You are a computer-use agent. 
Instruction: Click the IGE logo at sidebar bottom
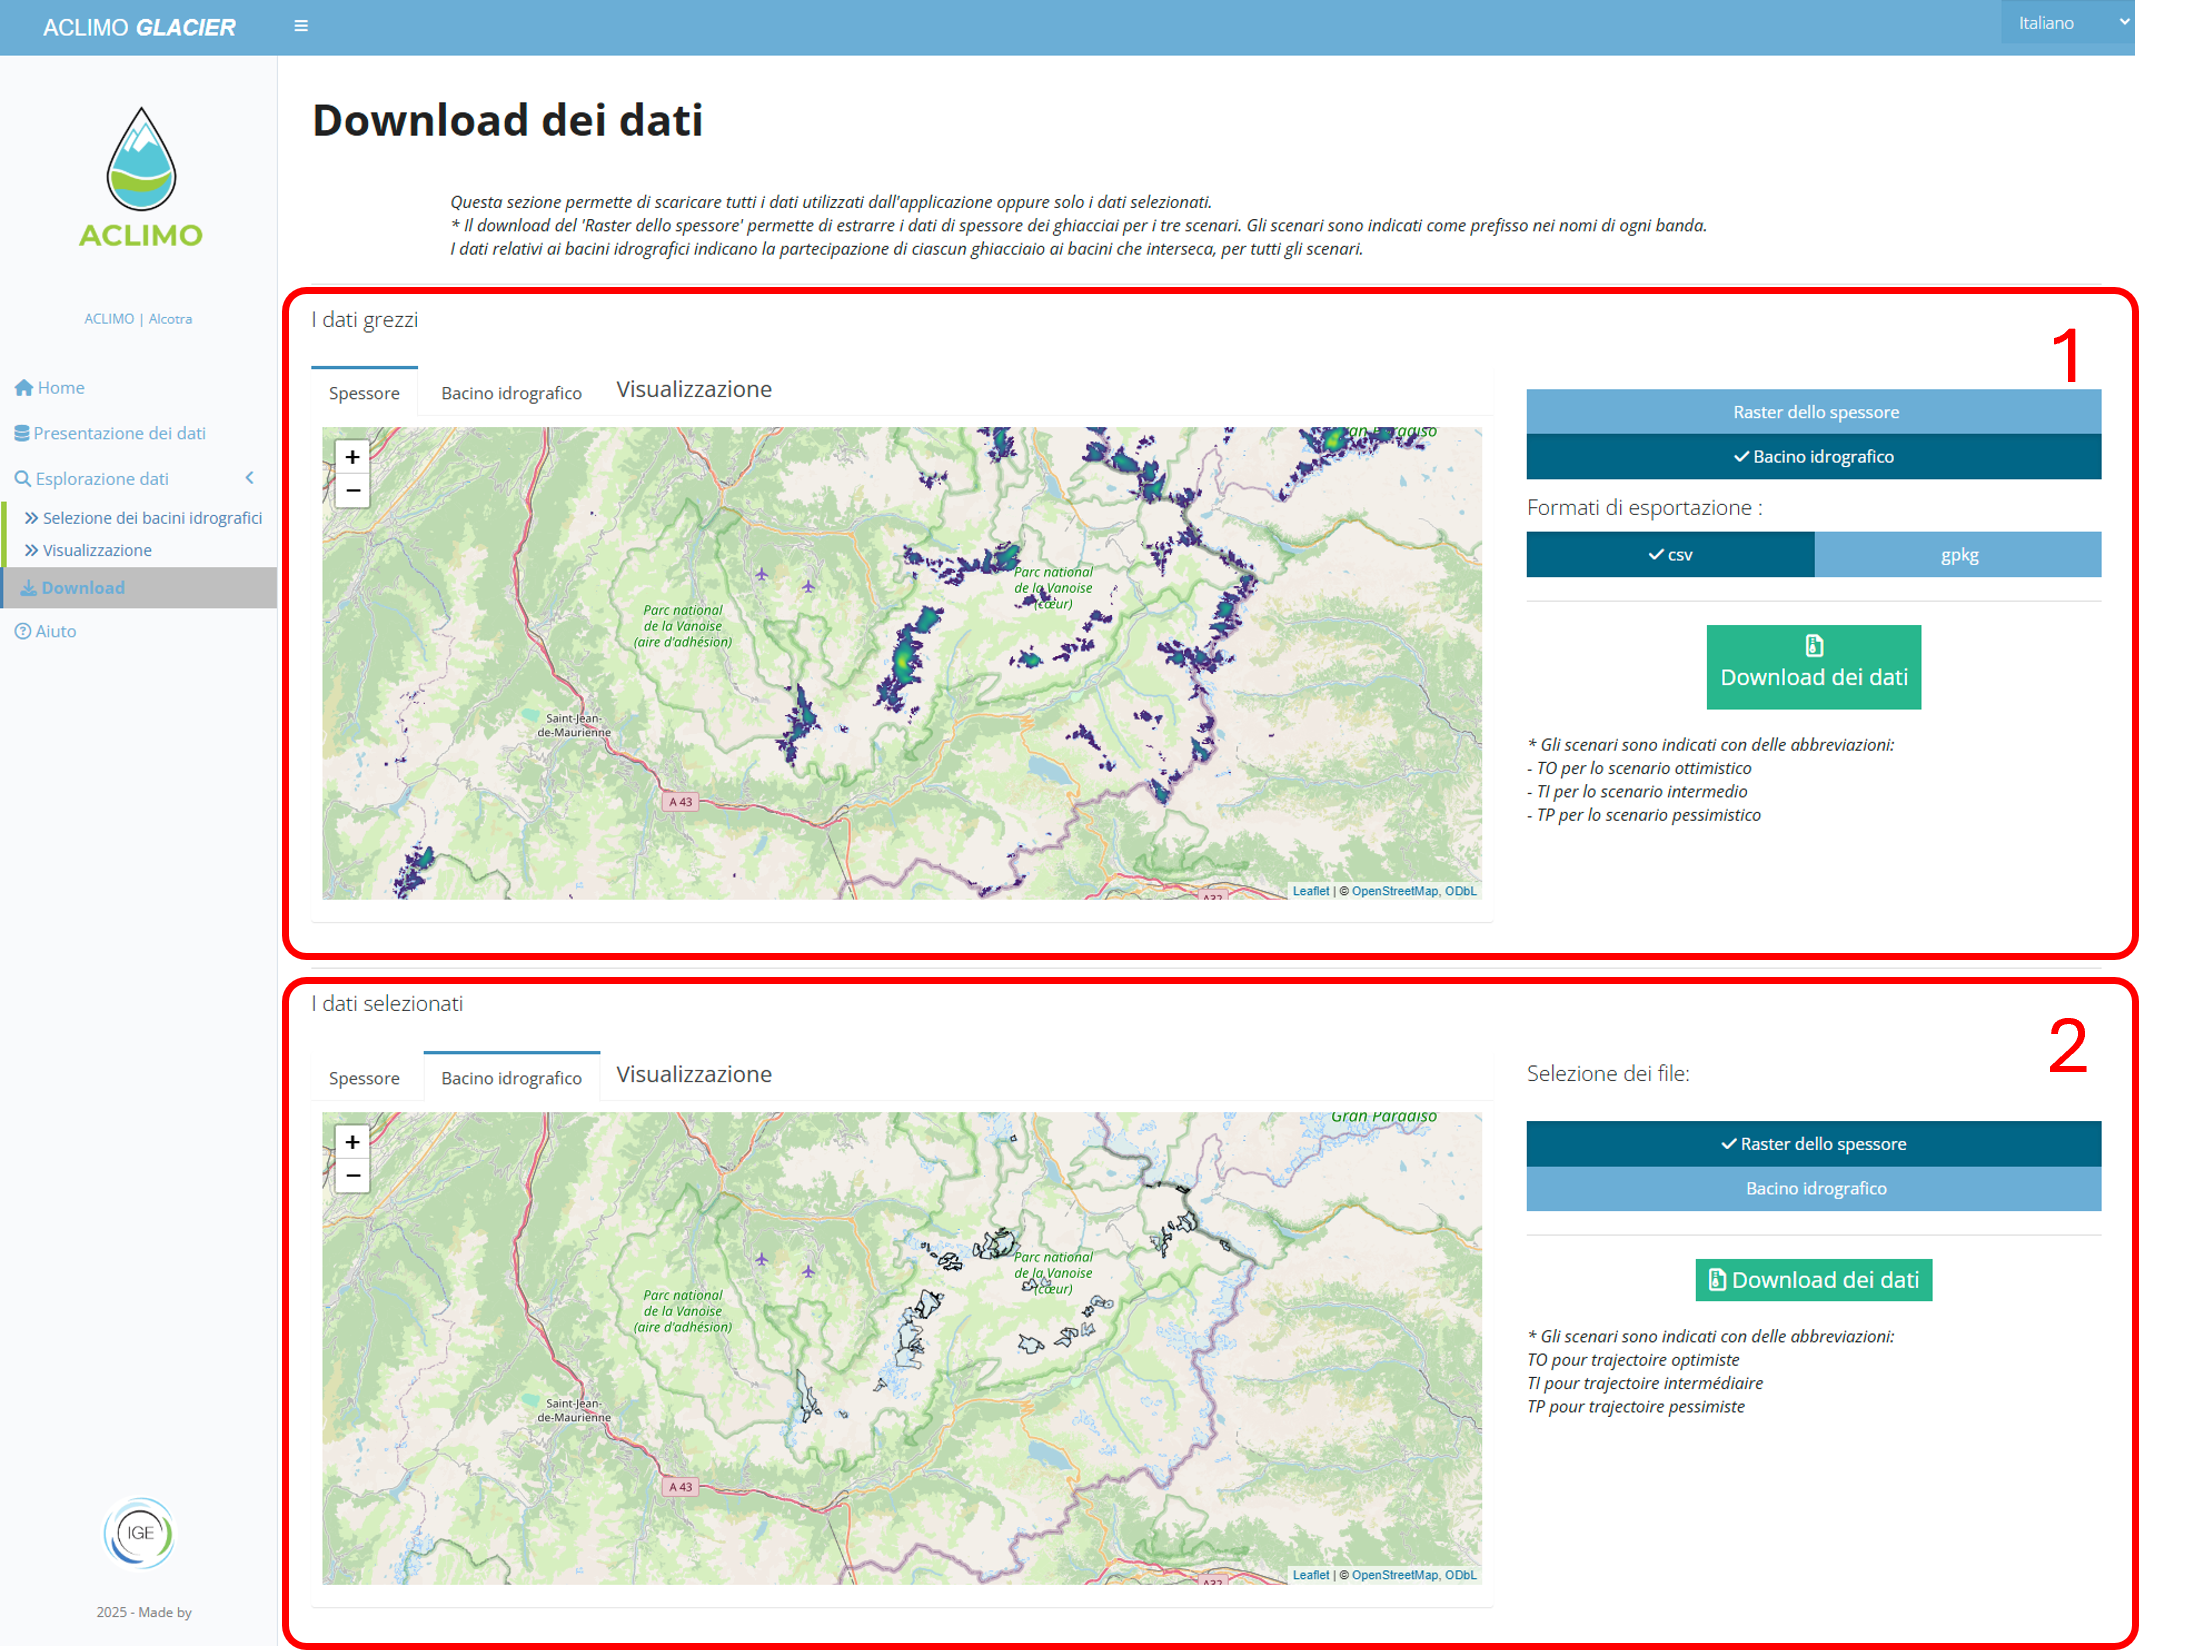[139, 1533]
